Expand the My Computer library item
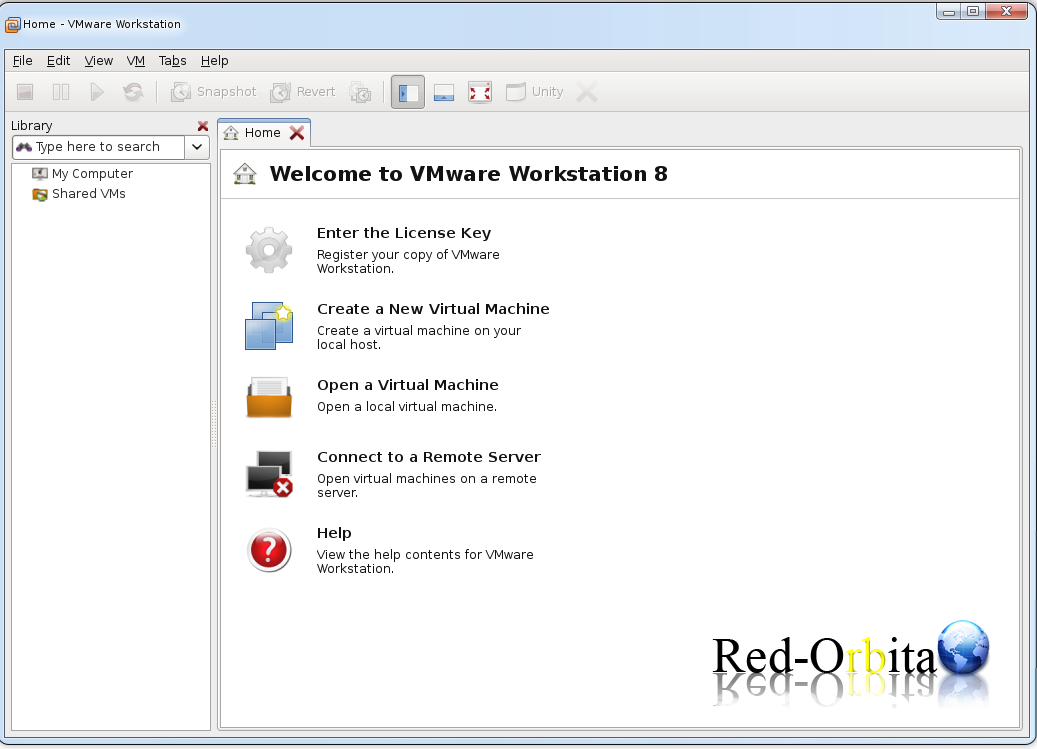The height and width of the screenshot is (749, 1037). click(x=83, y=174)
